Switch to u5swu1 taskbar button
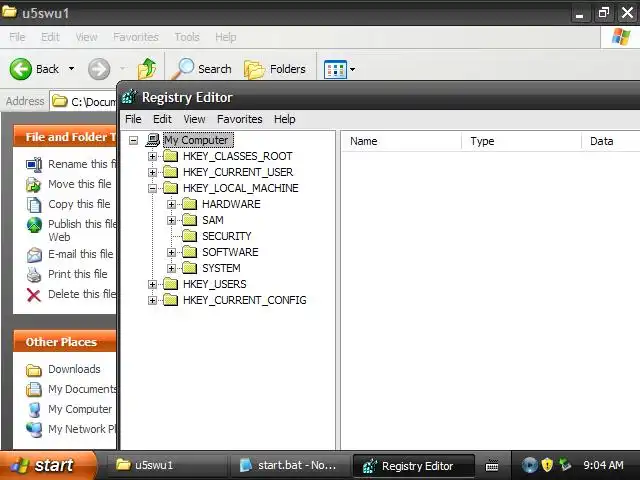Screen dimensions: 640x480 click(167, 465)
